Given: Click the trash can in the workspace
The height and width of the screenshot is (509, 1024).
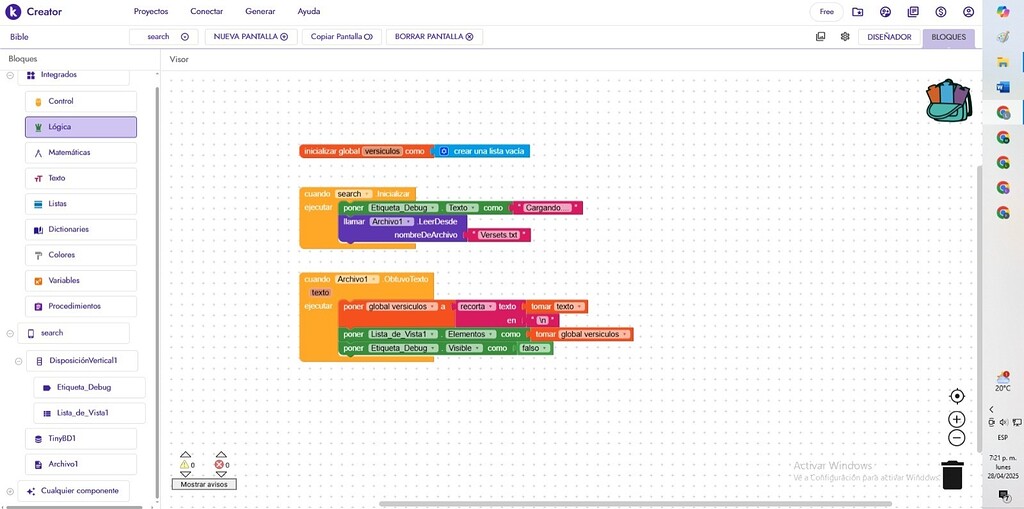Looking at the screenshot, I should click(x=952, y=475).
